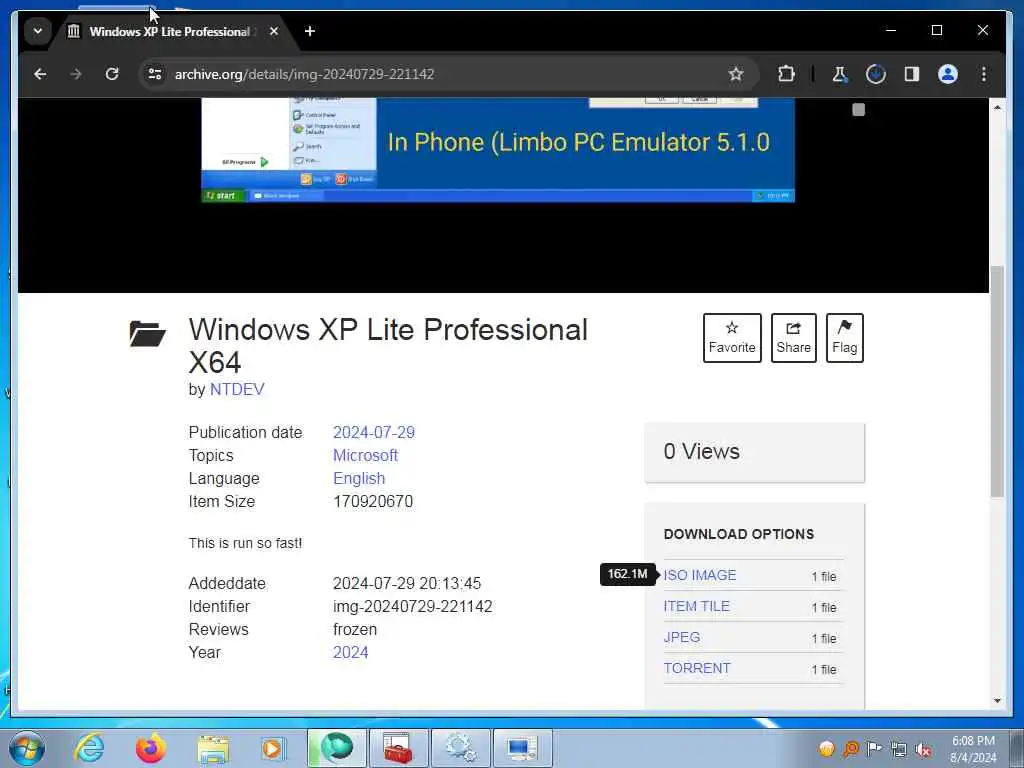Click the browser back arrow

pos(40,74)
